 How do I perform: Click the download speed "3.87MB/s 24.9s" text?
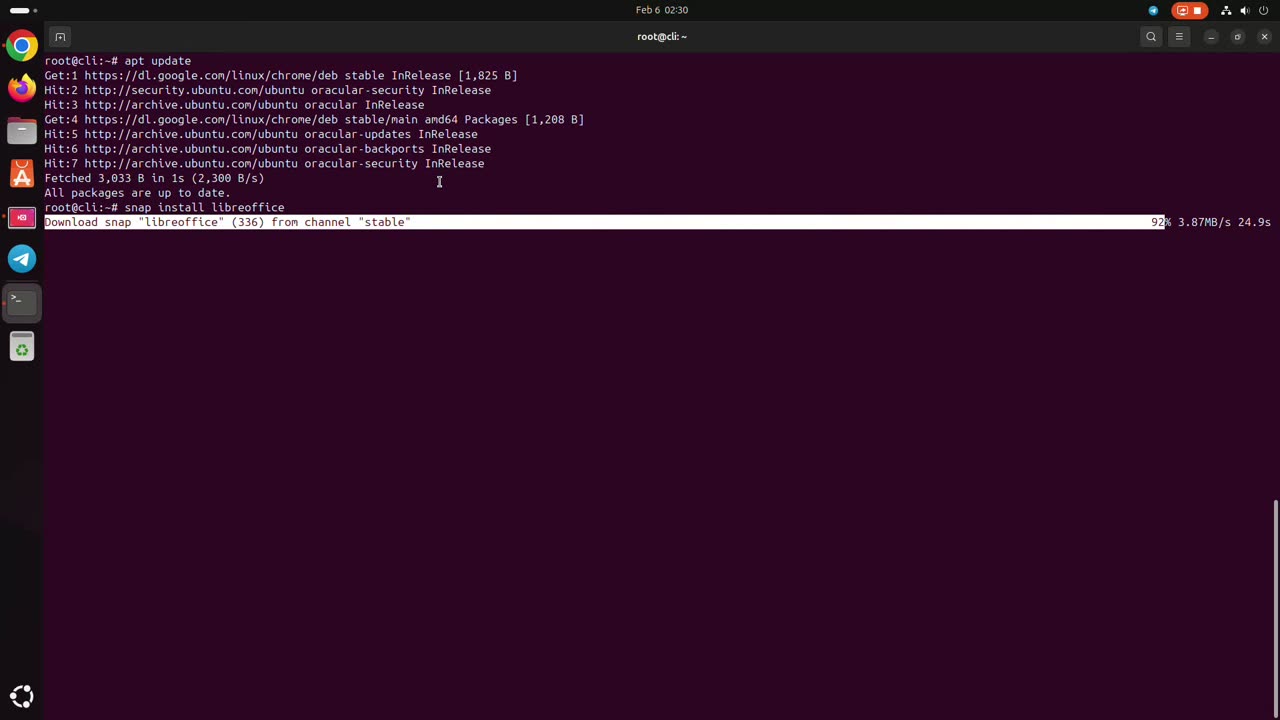click(1224, 222)
